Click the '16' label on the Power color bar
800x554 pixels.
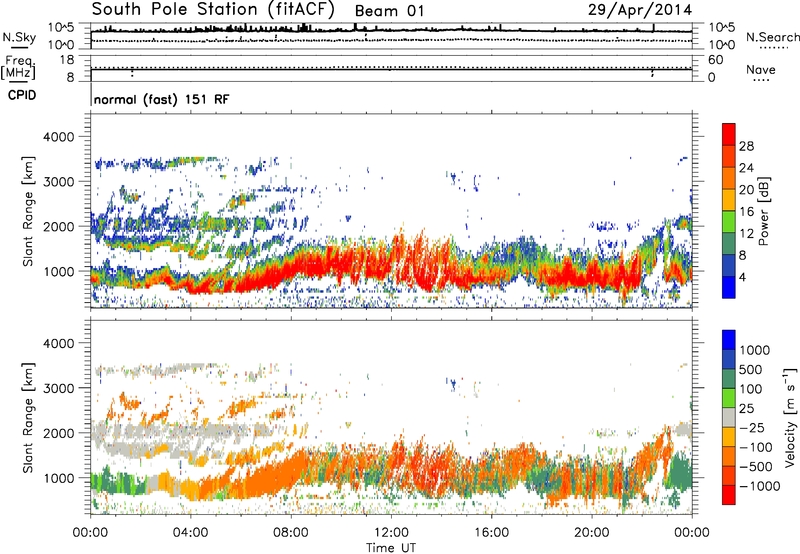pos(746,212)
